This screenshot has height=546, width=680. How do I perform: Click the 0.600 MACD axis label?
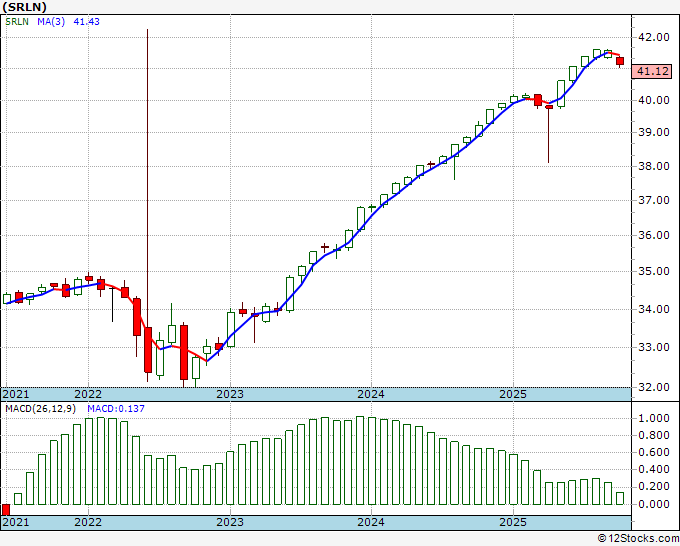[x=654, y=452]
